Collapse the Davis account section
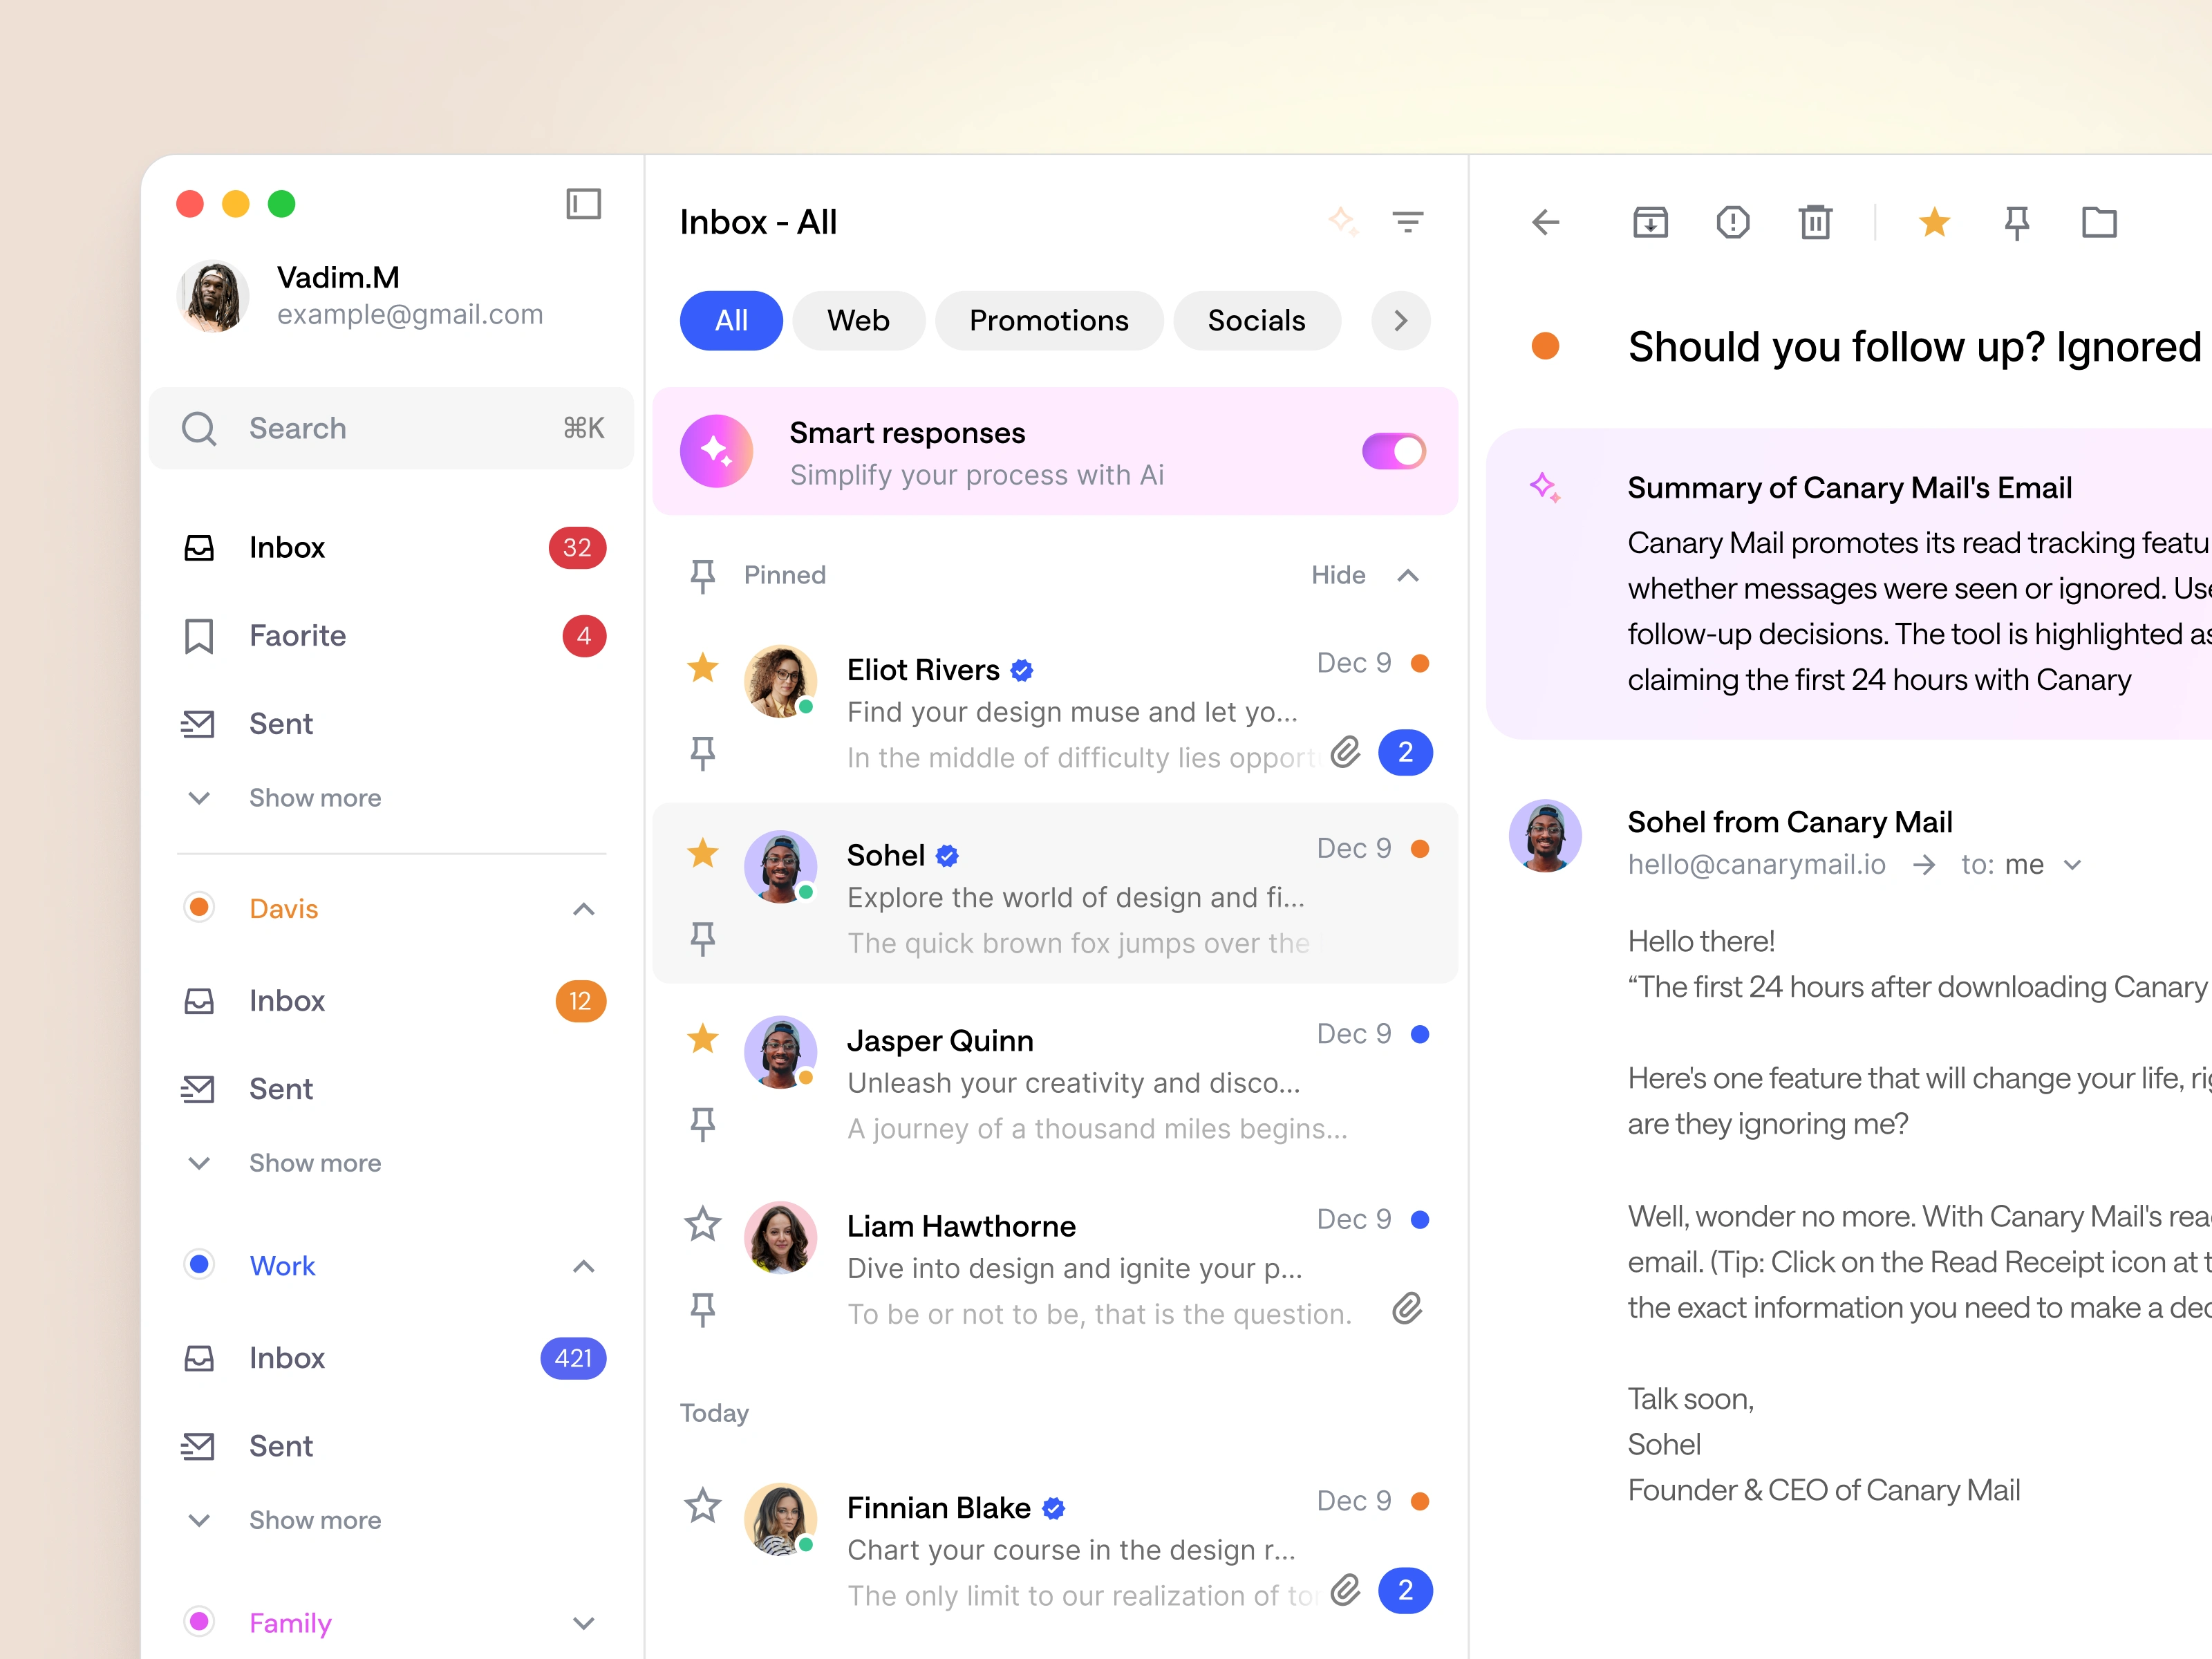This screenshot has width=2212, height=1659. (x=583, y=909)
